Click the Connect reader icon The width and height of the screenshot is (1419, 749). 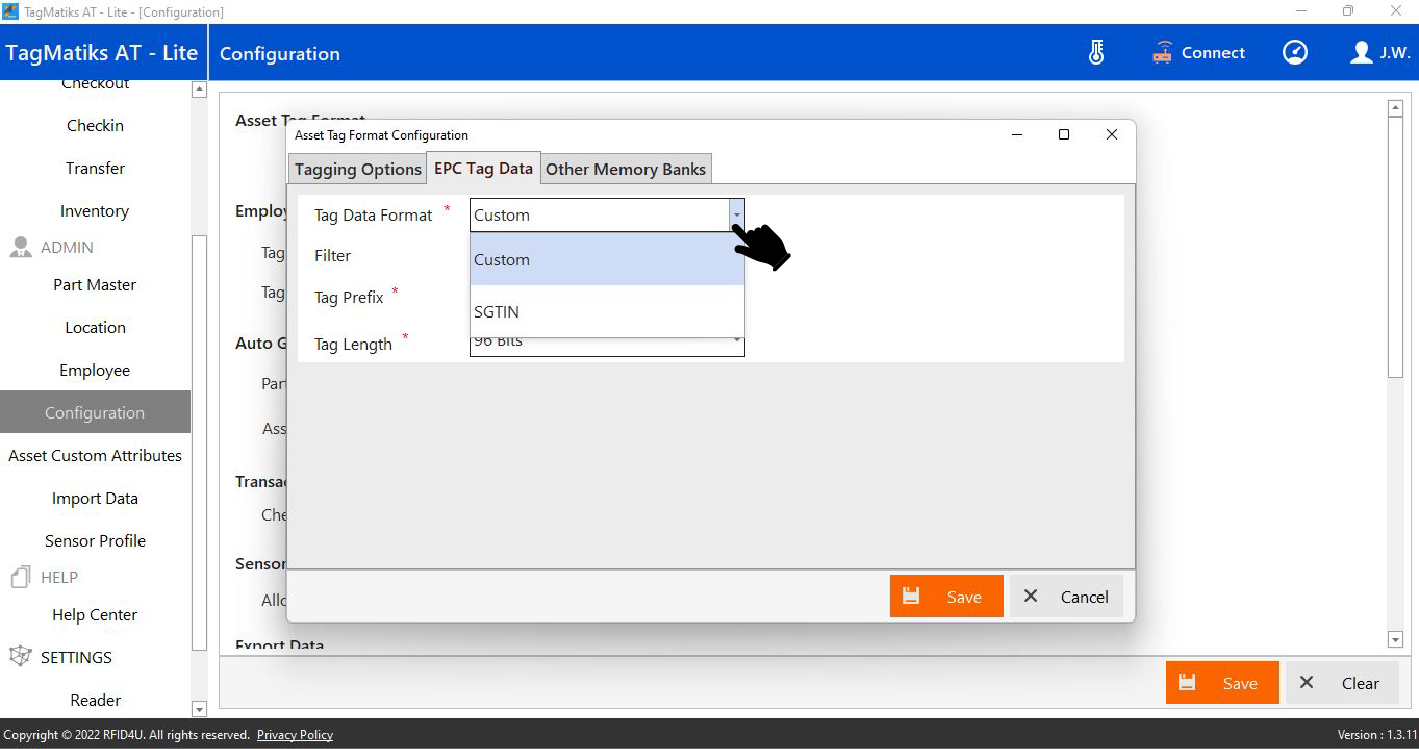pos(1162,53)
